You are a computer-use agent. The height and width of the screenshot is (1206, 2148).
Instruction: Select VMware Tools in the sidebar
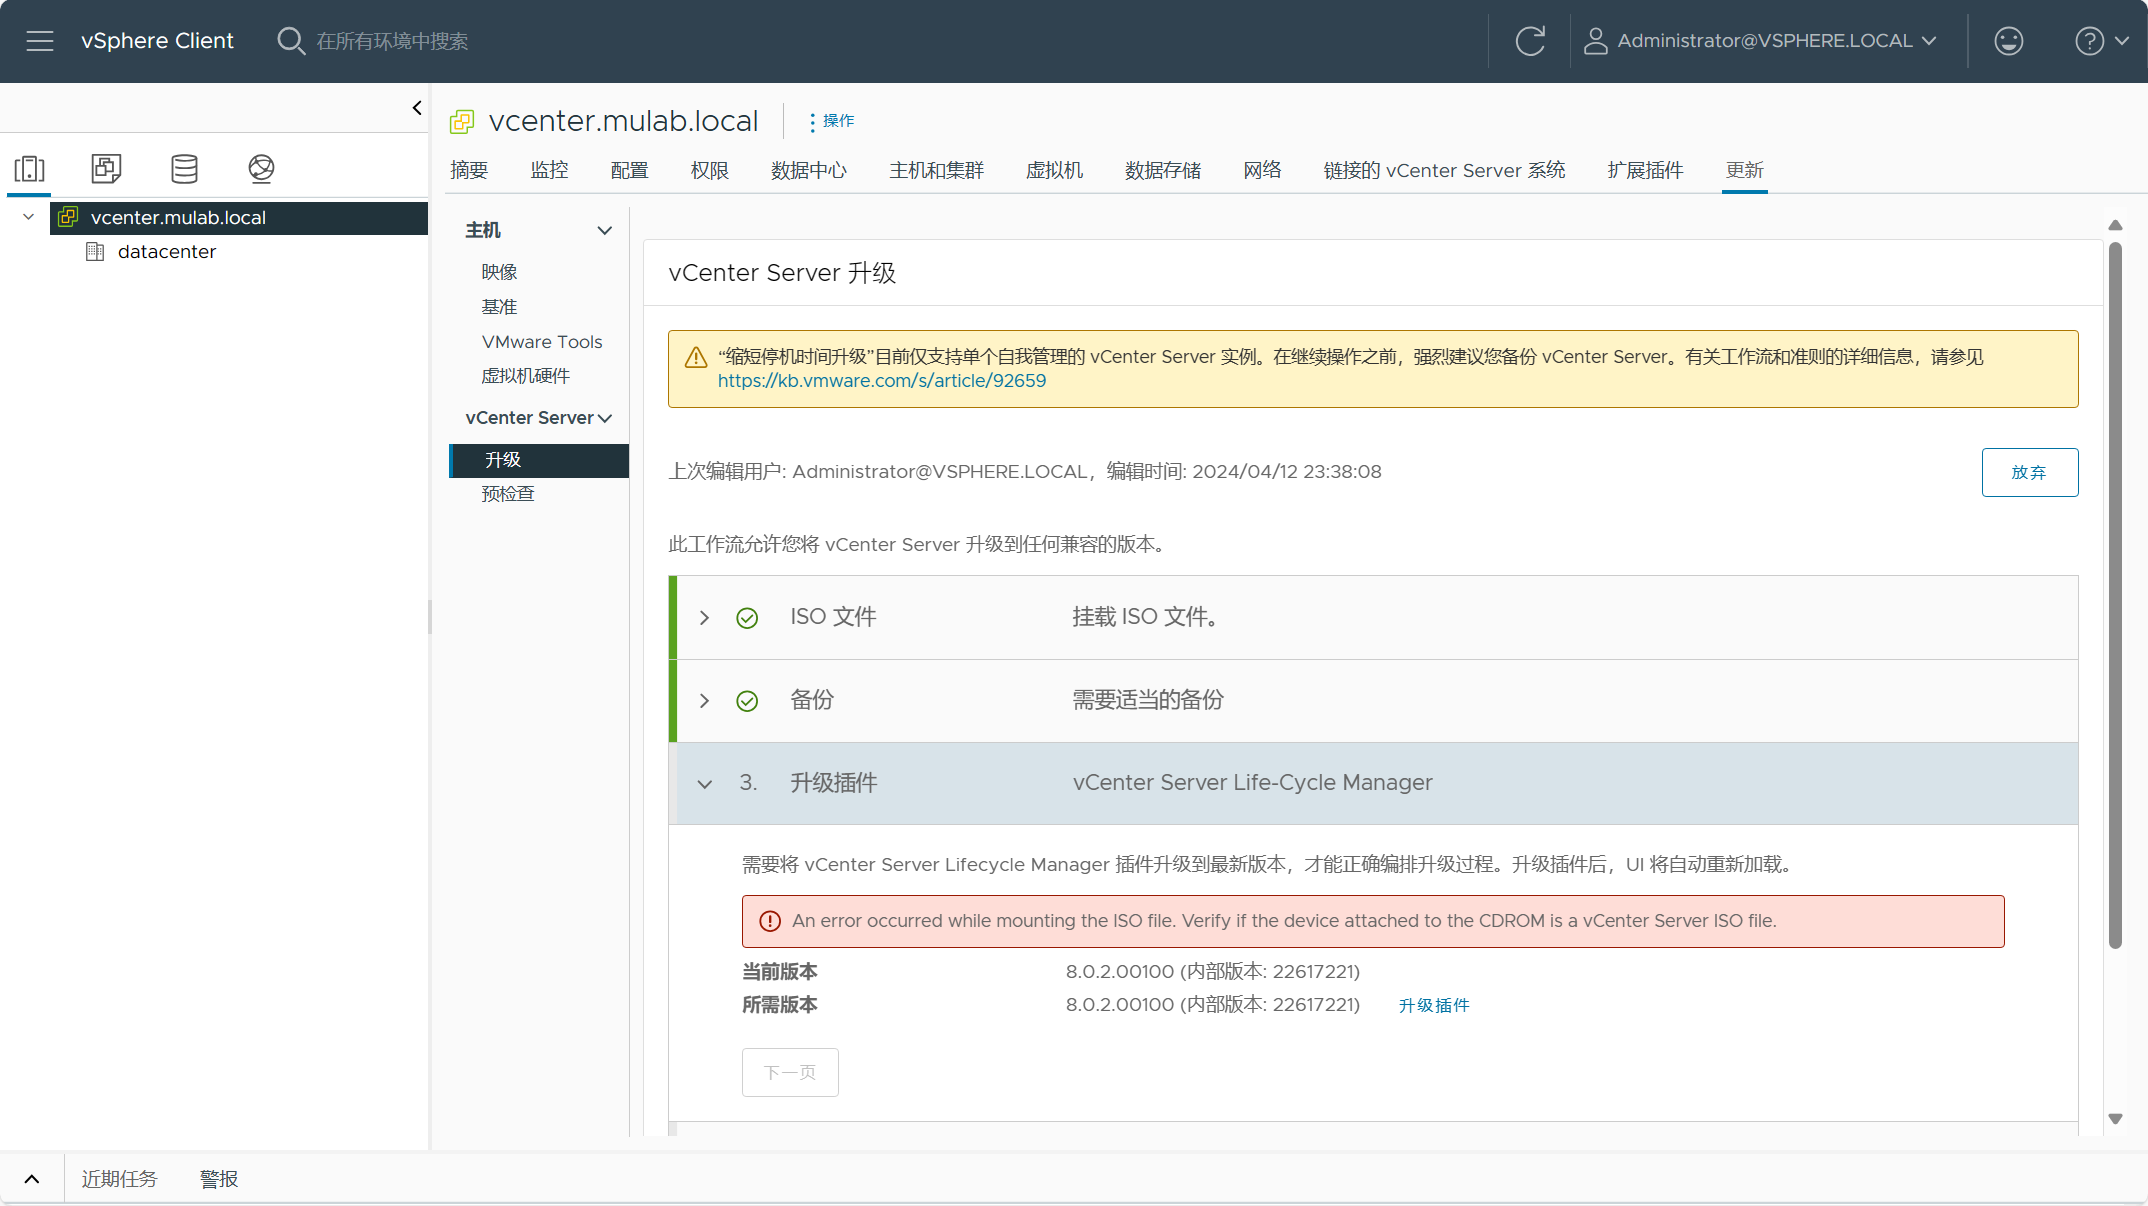(x=542, y=342)
